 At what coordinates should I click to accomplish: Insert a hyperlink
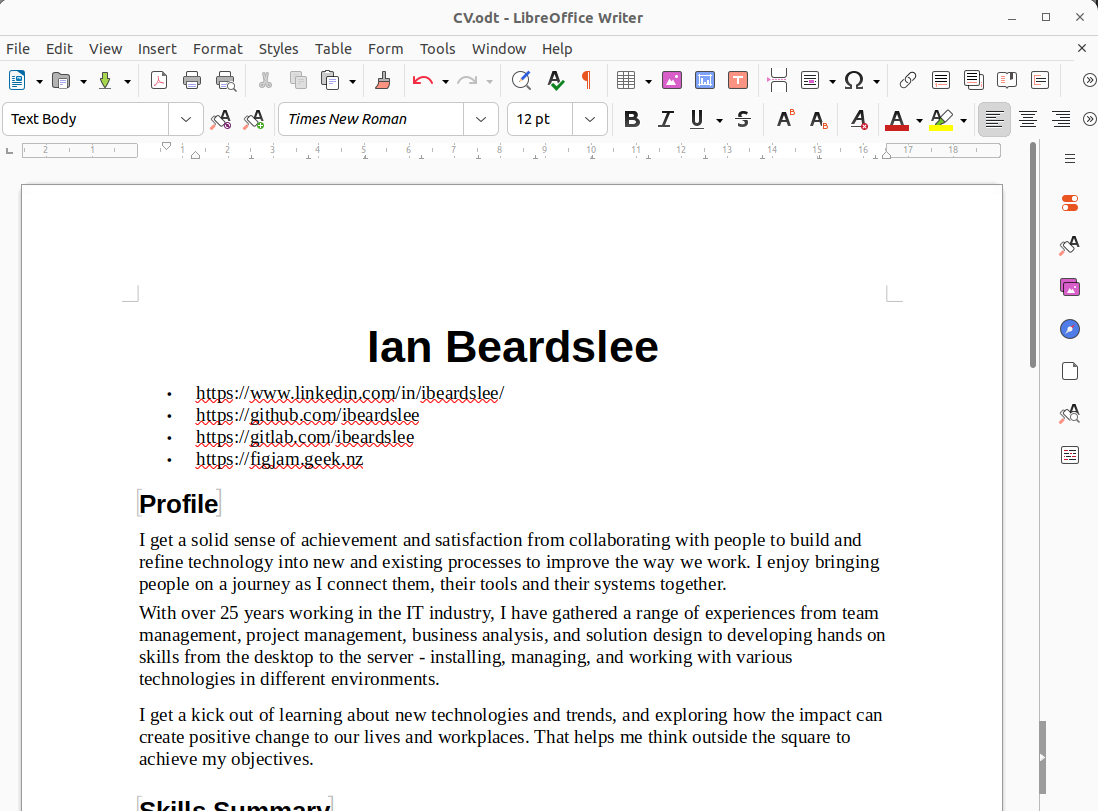(x=908, y=80)
